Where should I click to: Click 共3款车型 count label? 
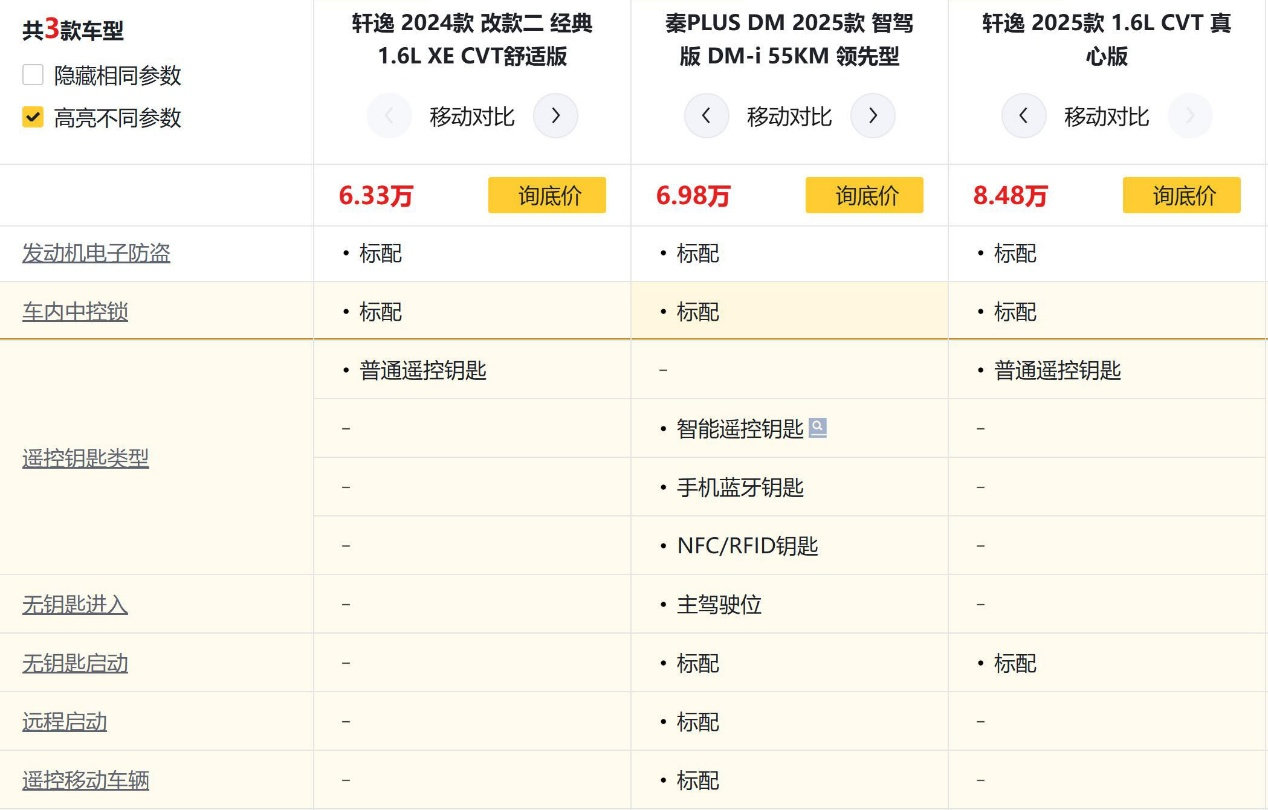coord(73,29)
